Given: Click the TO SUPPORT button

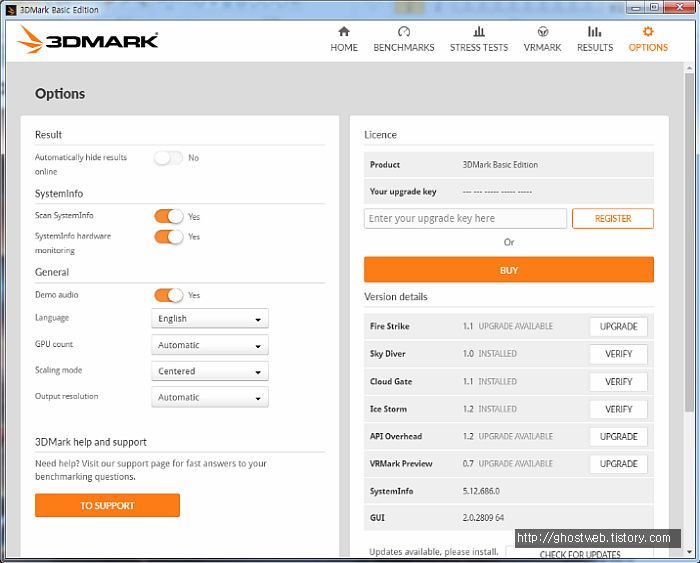Looking at the screenshot, I should [107, 505].
